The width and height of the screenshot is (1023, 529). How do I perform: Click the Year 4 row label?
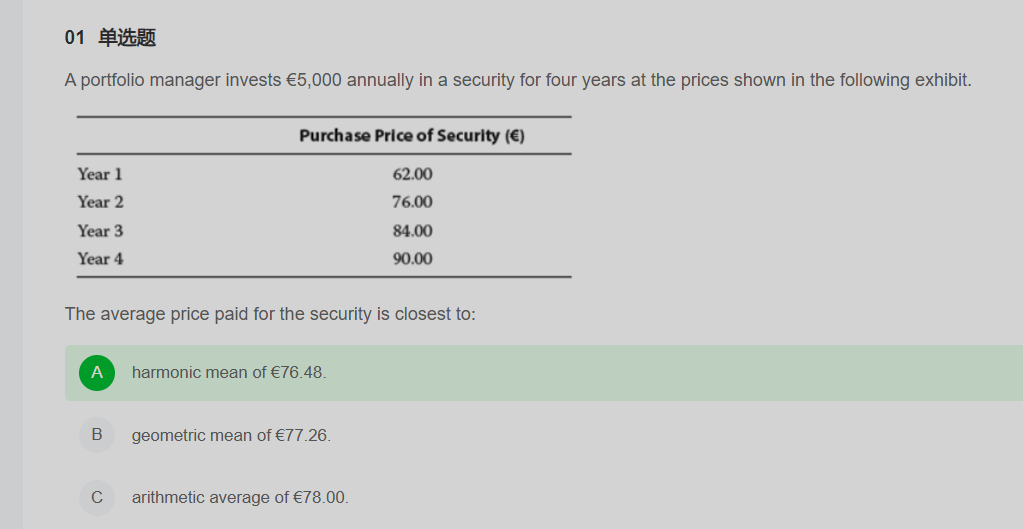click(100, 259)
